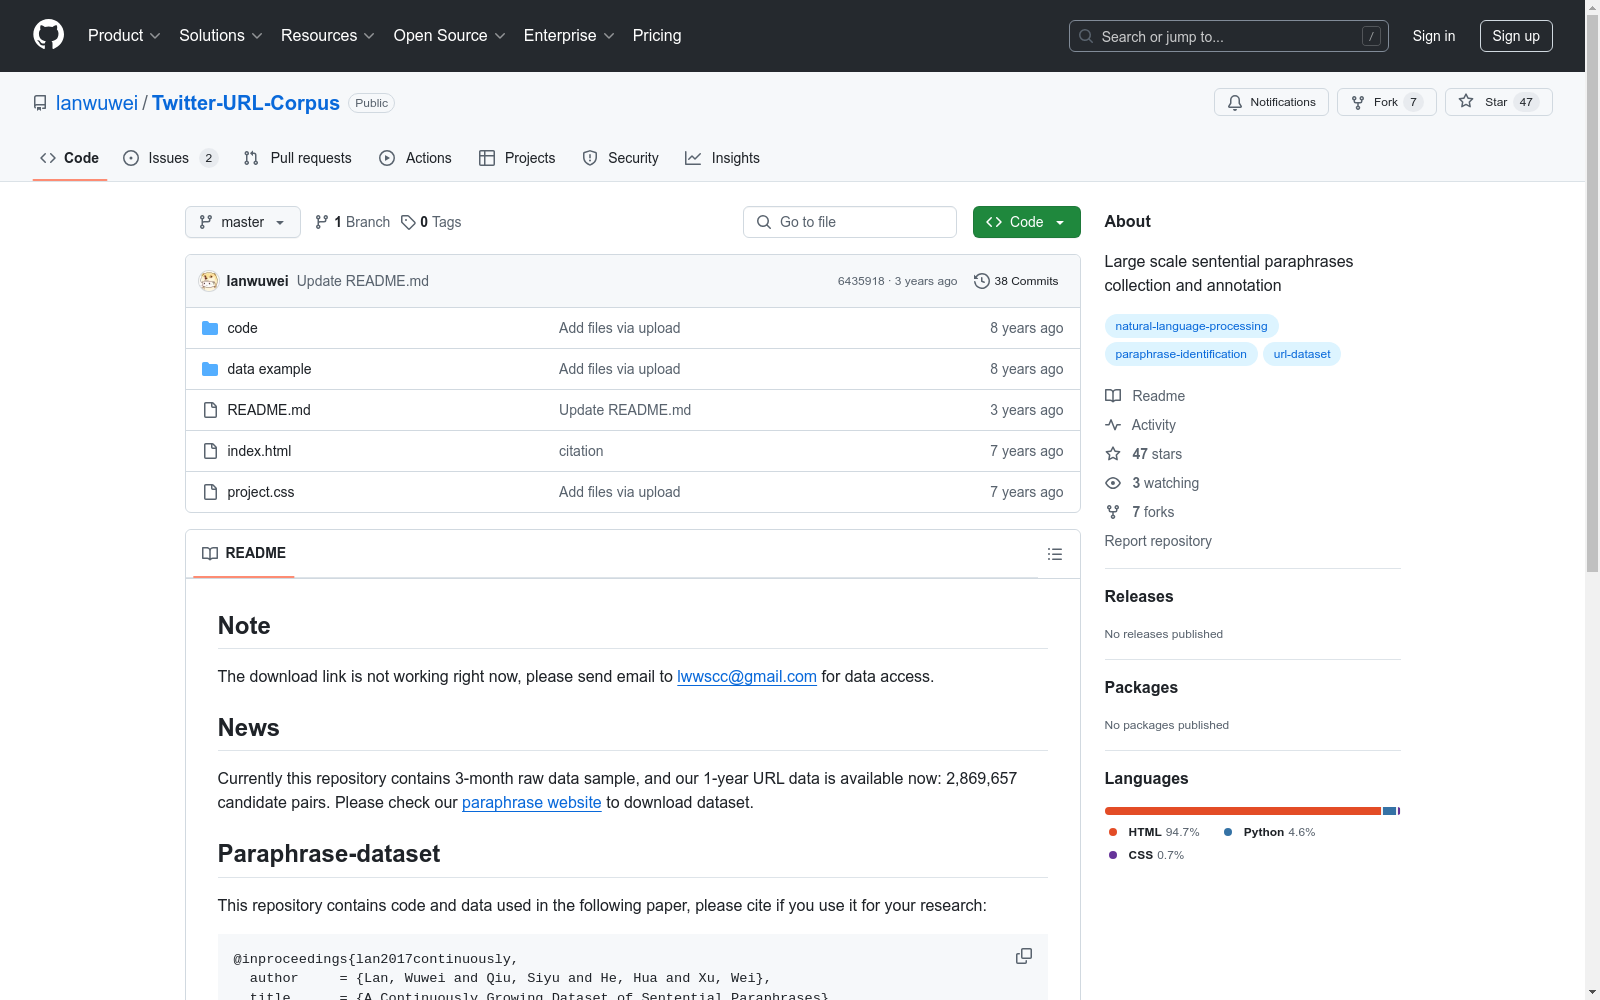Click the index.html file icon
Image resolution: width=1600 pixels, height=1000 pixels.
tap(210, 451)
